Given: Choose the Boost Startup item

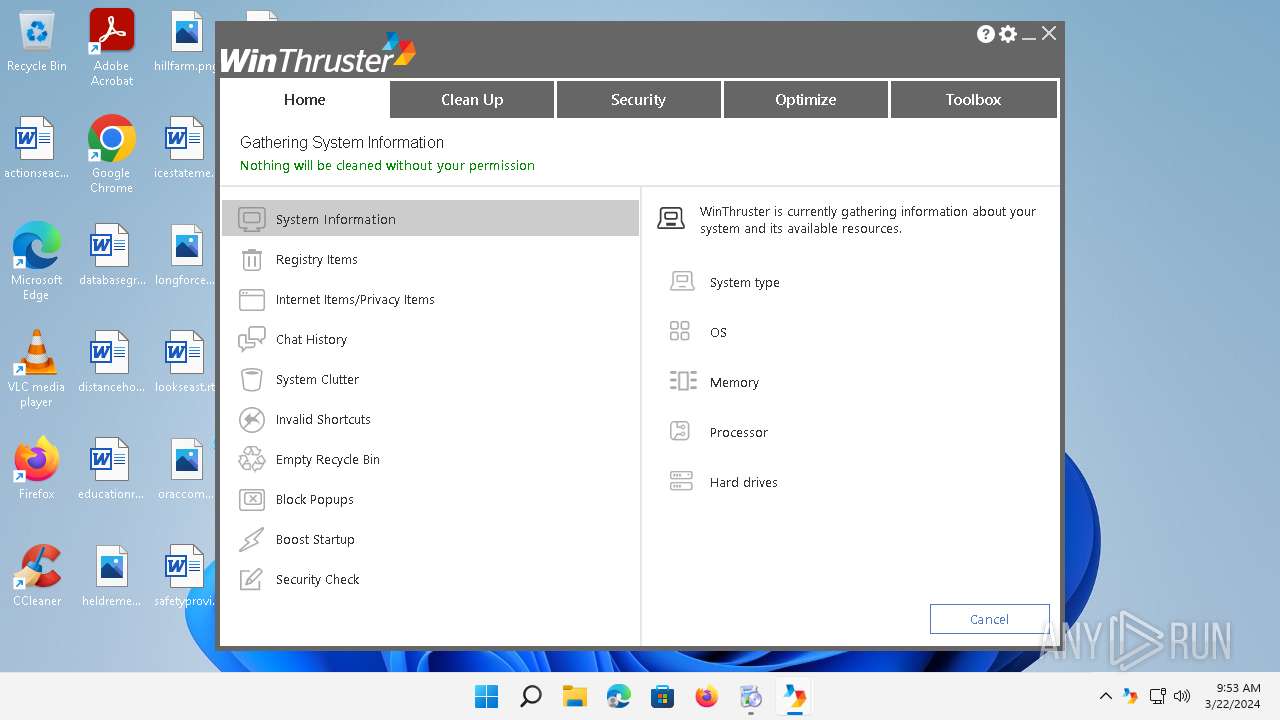Looking at the screenshot, I should 430,539.
